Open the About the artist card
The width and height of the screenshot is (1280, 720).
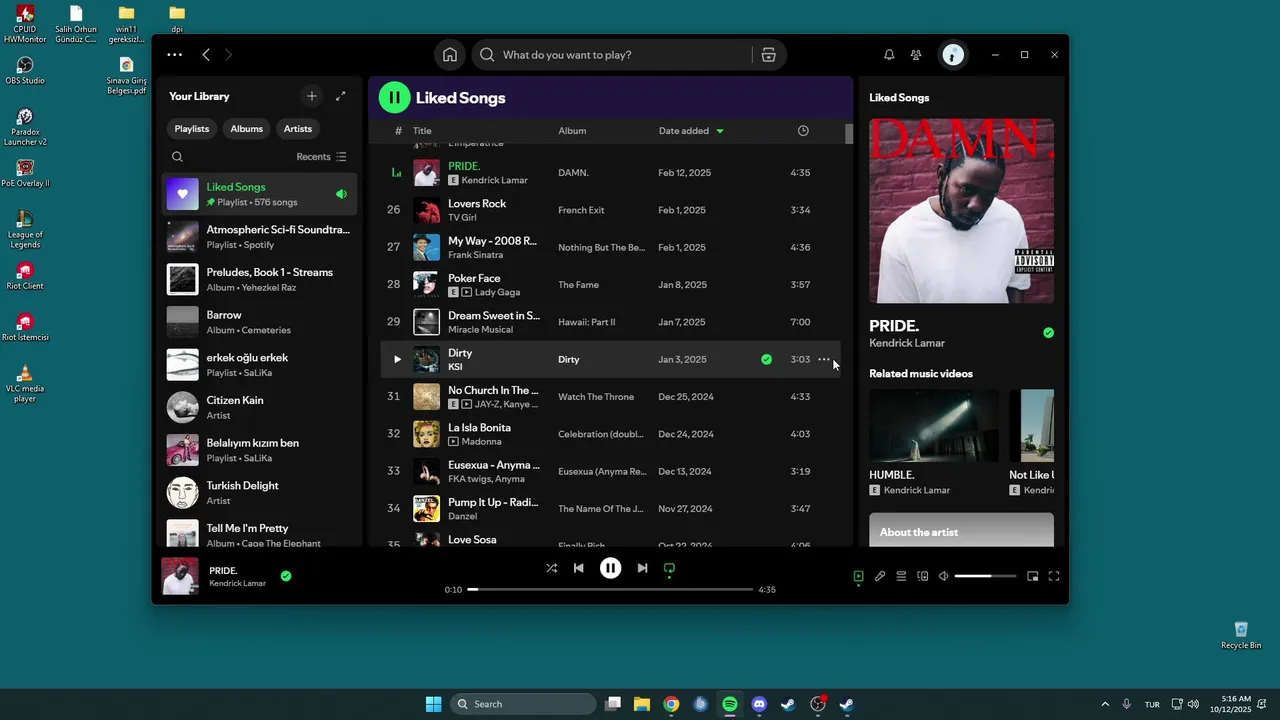pyautogui.click(x=961, y=530)
